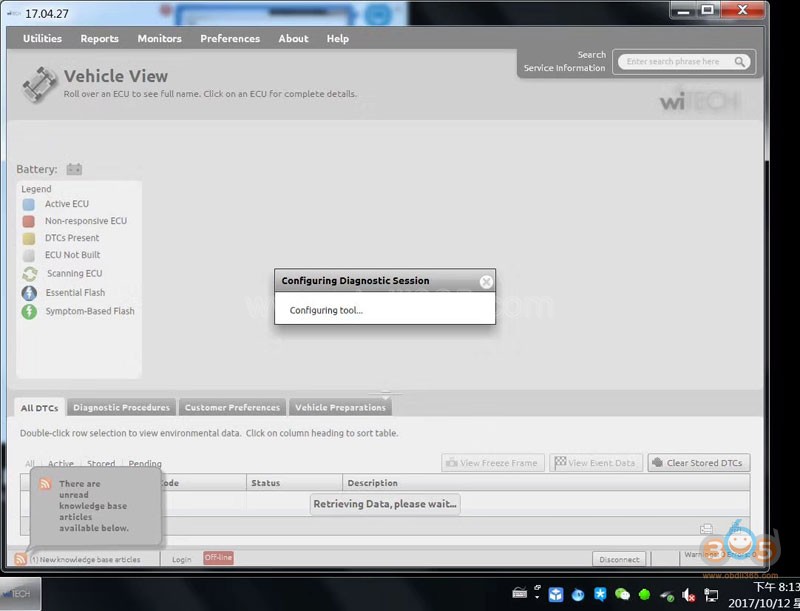Click the Scanning ECU legend icon
This screenshot has height=611, width=800.
pyautogui.click(x=30, y=273)
